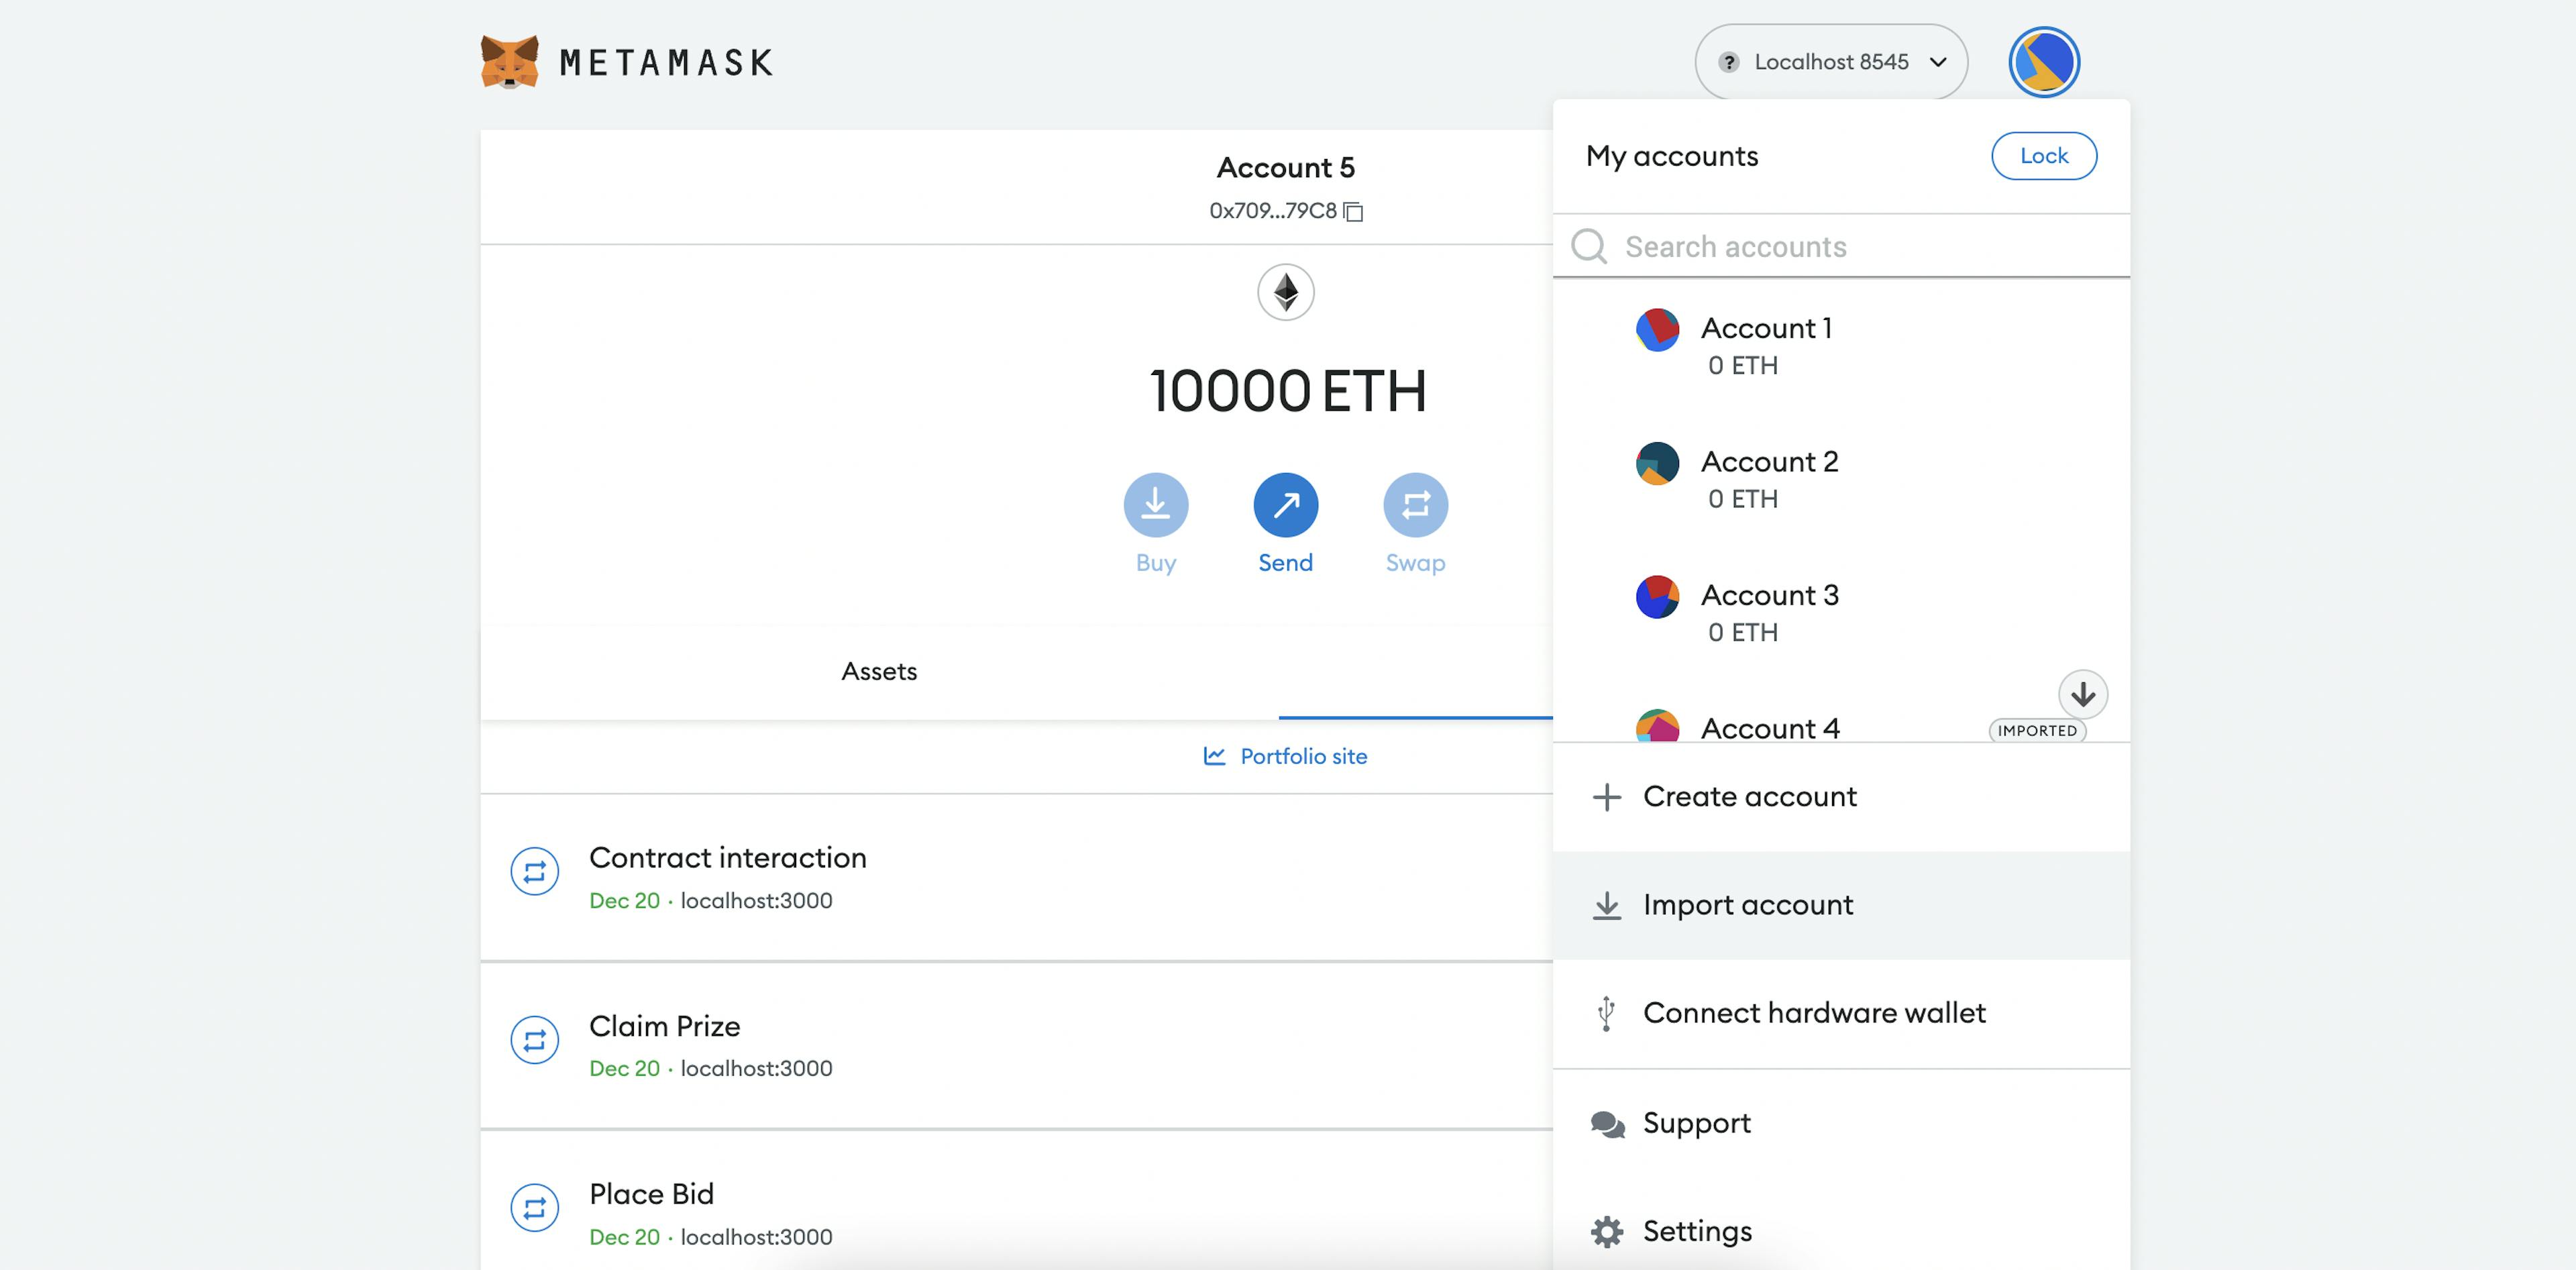Click the question mark network icon

pos(1728,62)
